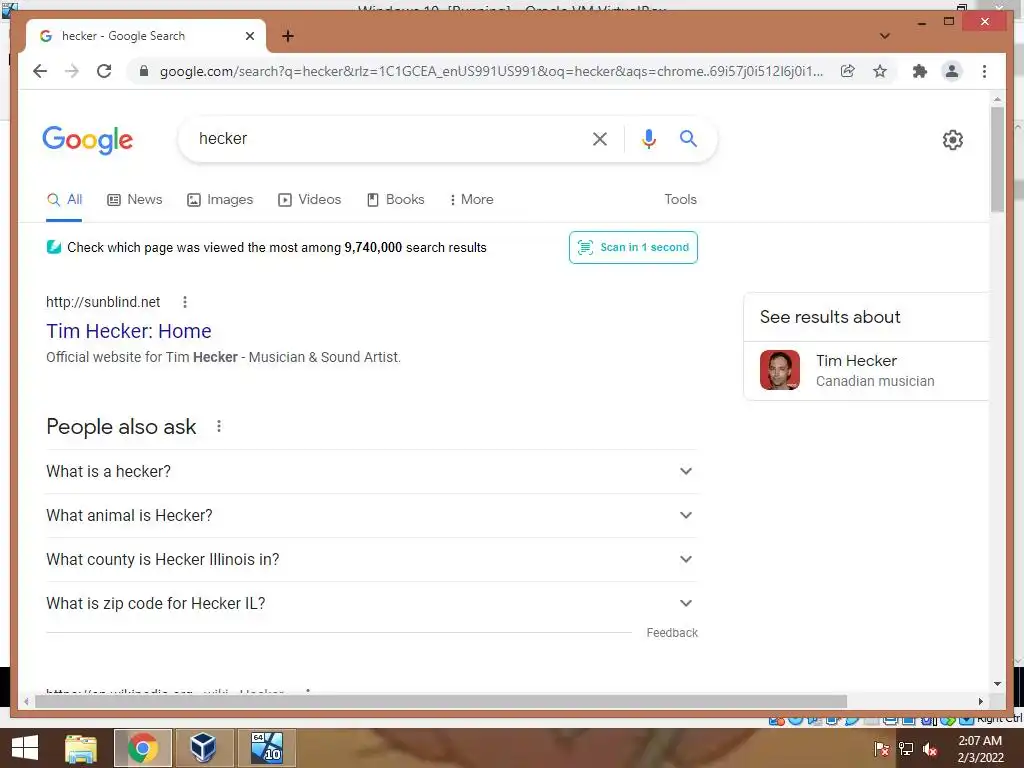Click the extension icon beside Check which page
This screenshot has width=1024, height=768.
[54, 247]
